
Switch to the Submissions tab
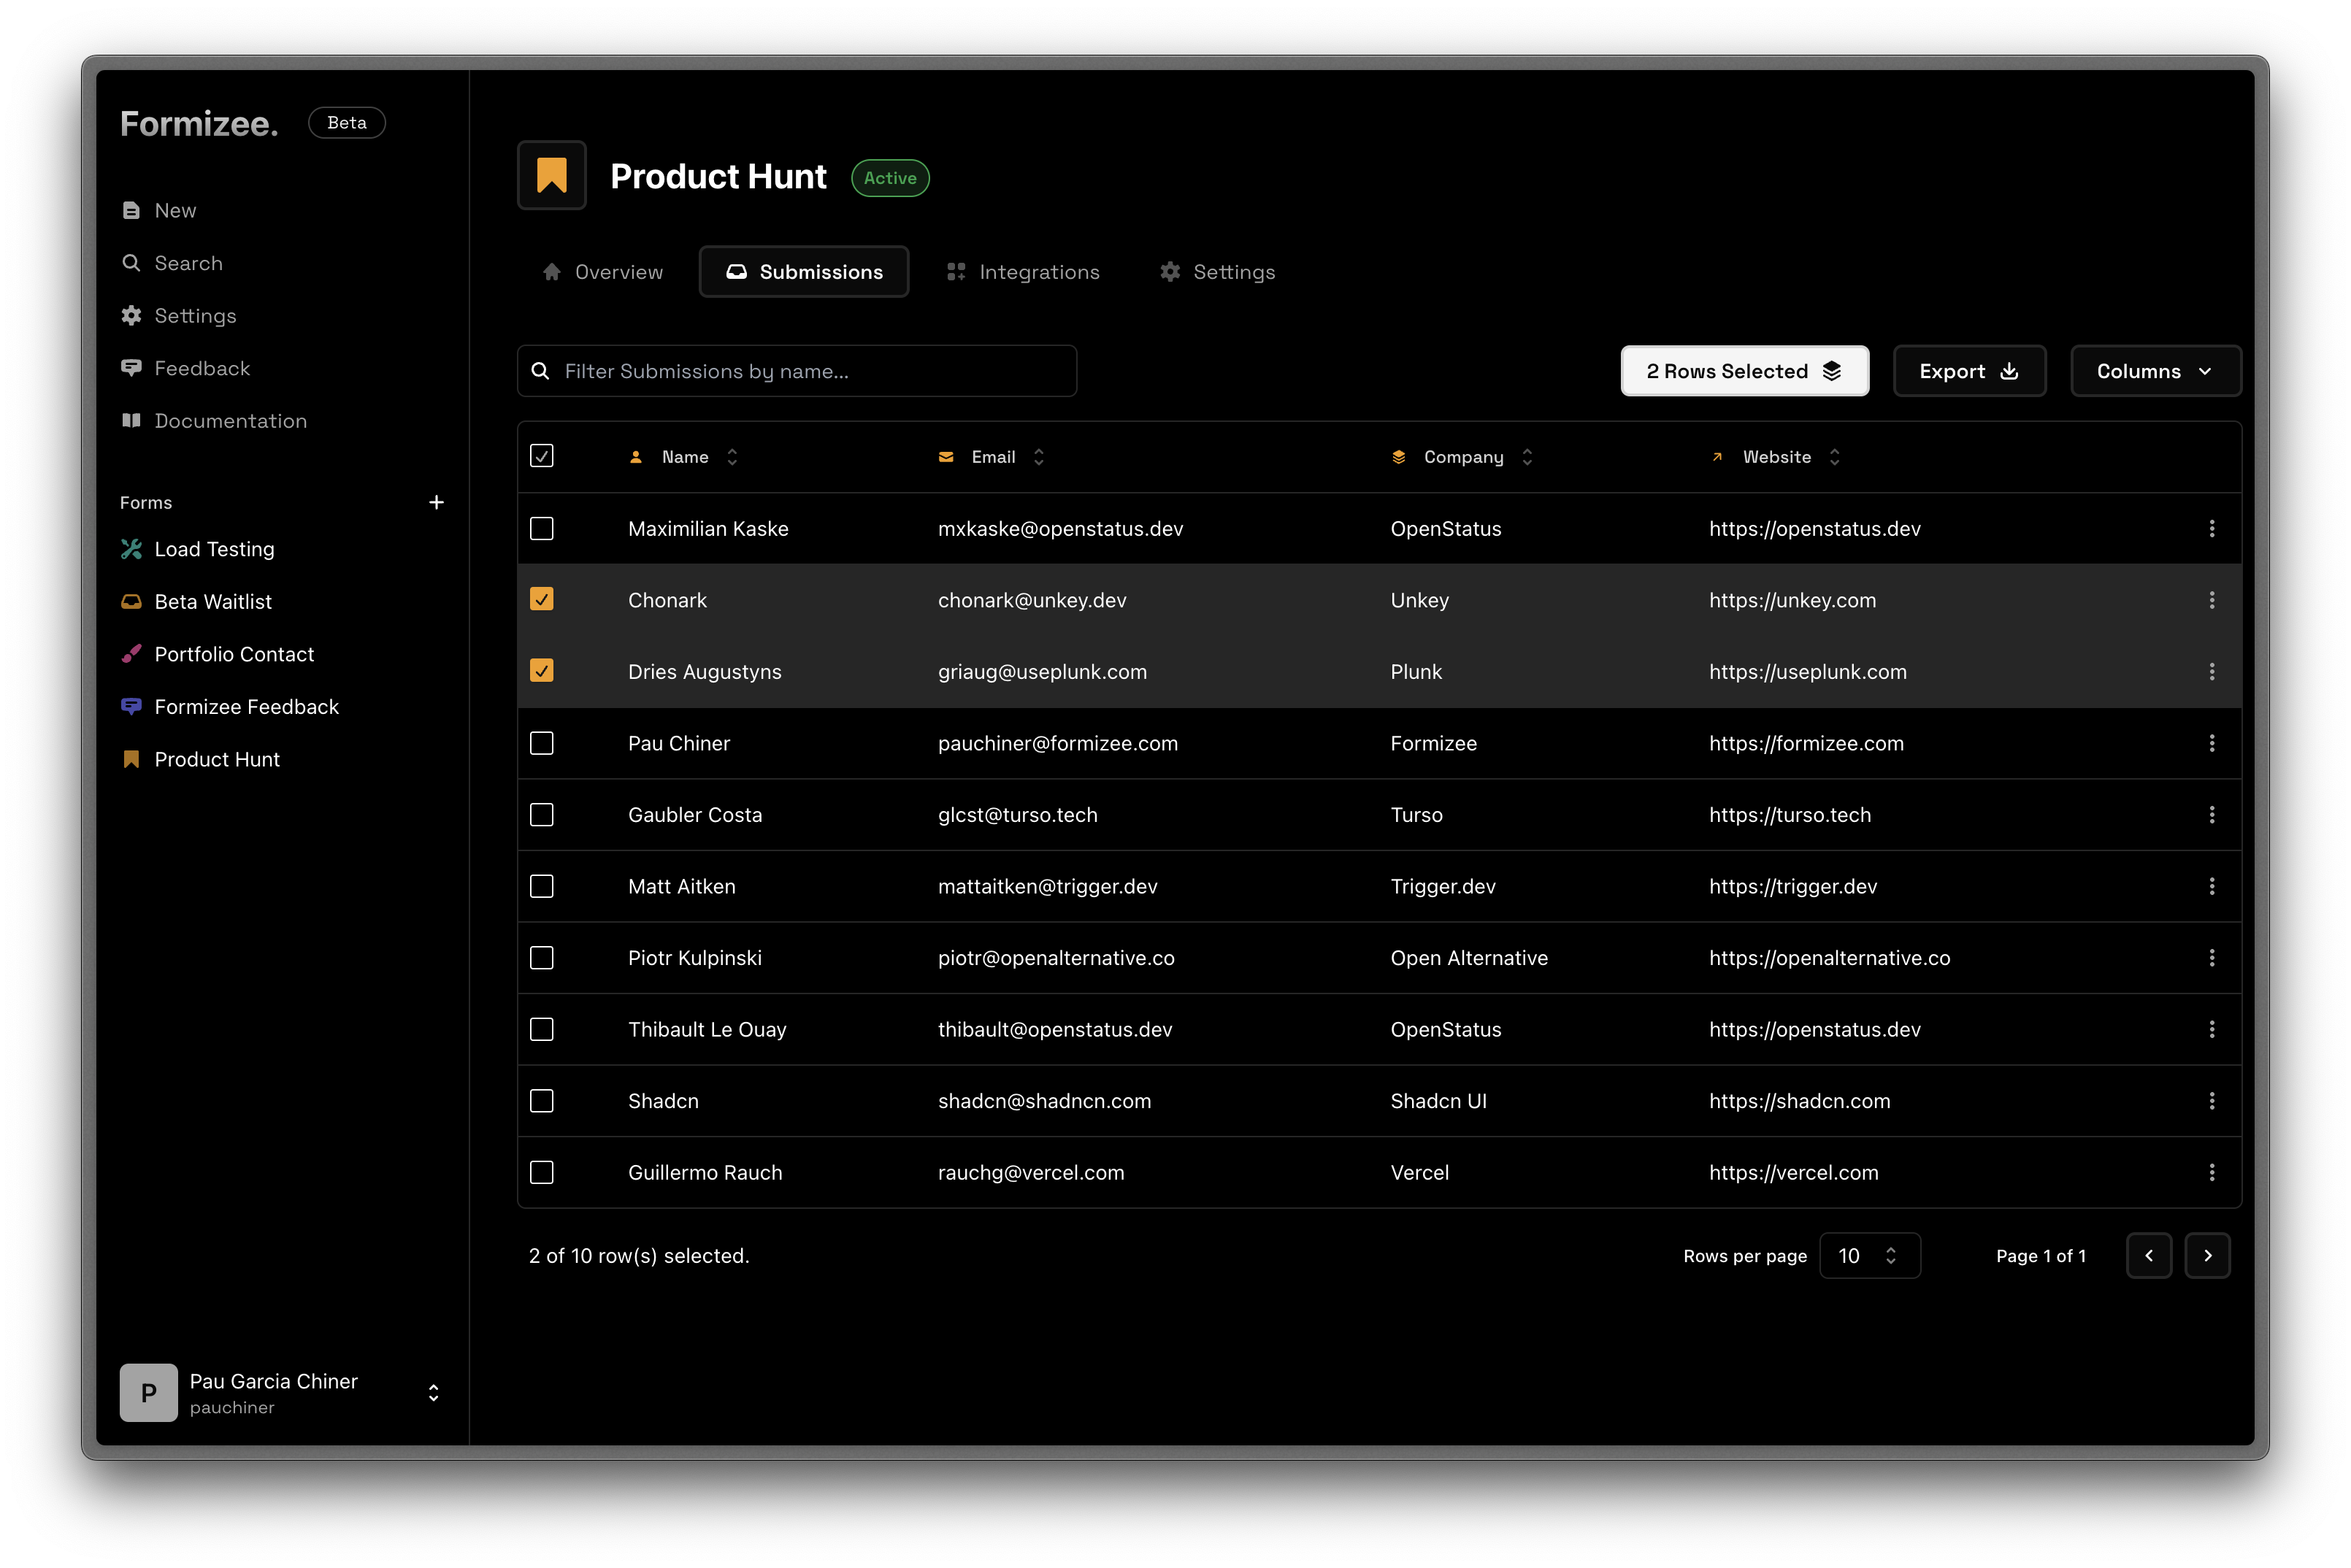point(804,272)
